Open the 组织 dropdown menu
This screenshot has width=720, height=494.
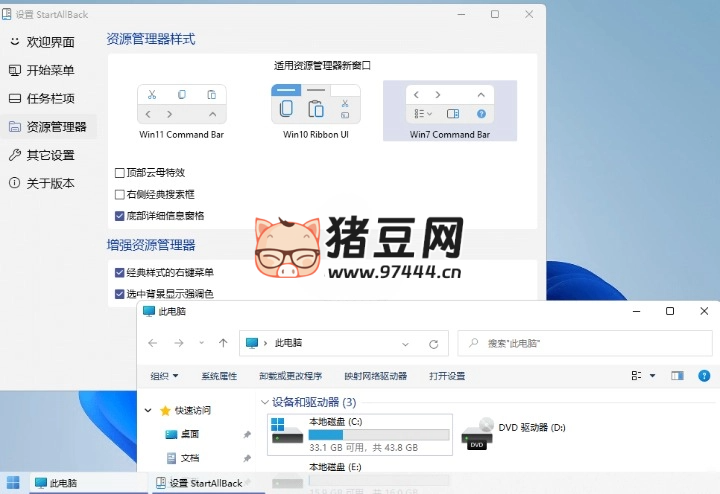(x=164, y=376)
